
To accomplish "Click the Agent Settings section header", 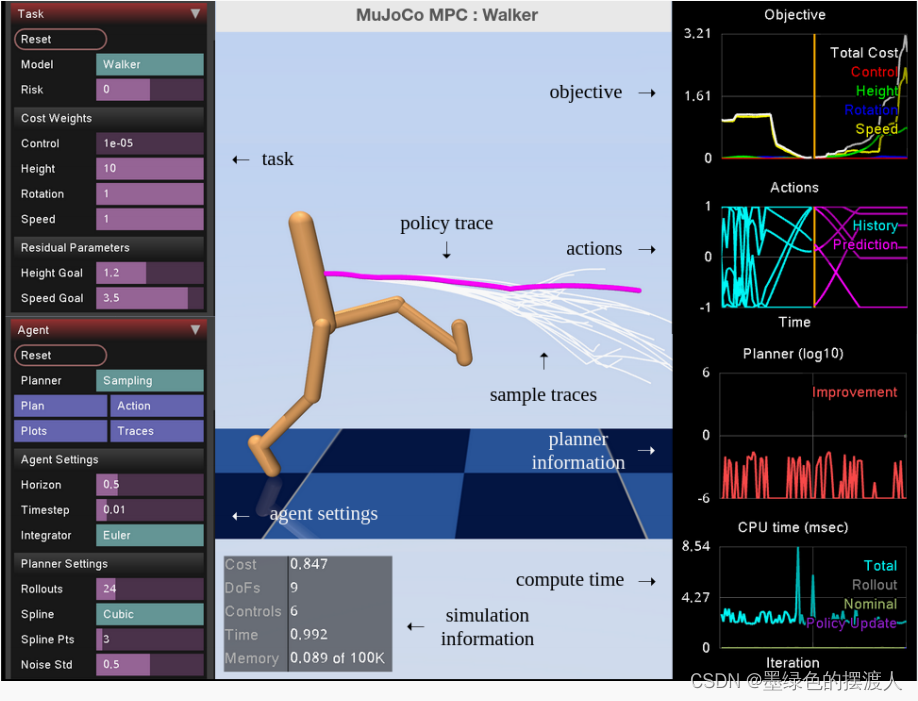I will click(109, 460).
